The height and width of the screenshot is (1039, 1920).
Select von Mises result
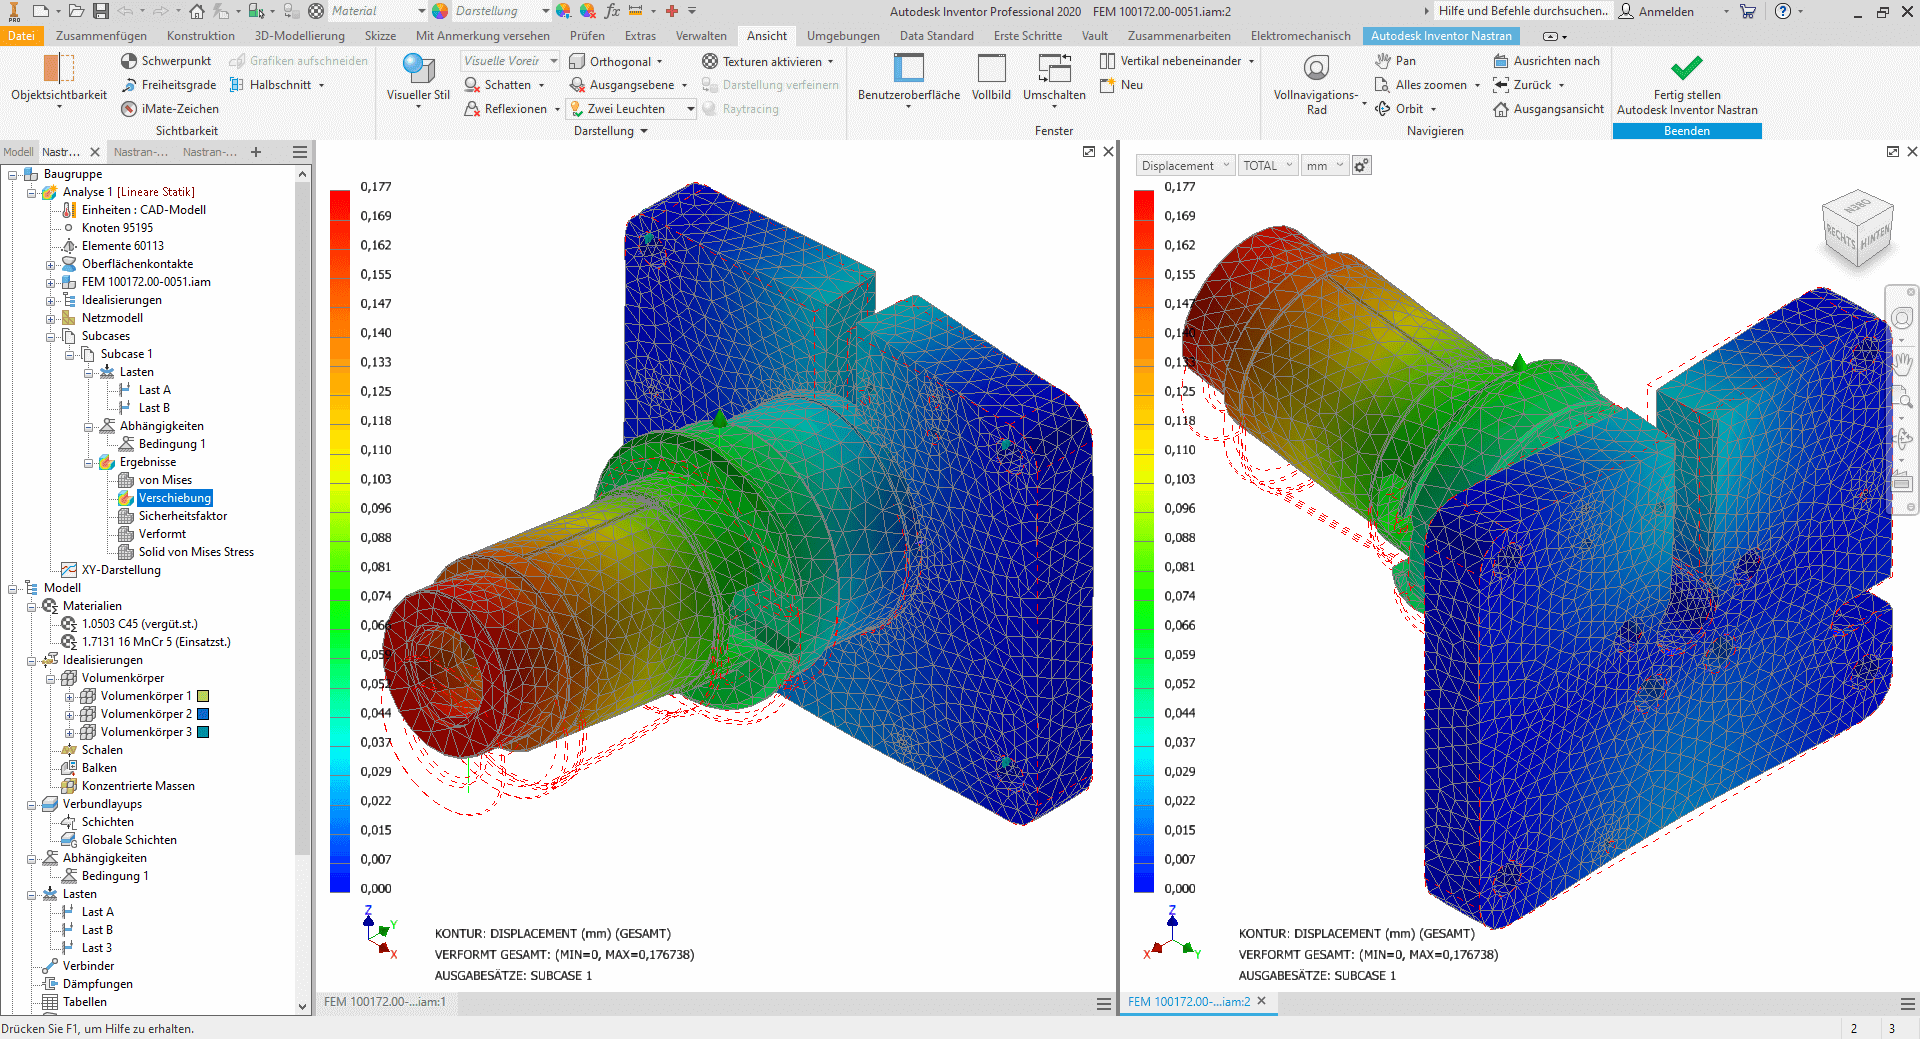coord(165,480)
